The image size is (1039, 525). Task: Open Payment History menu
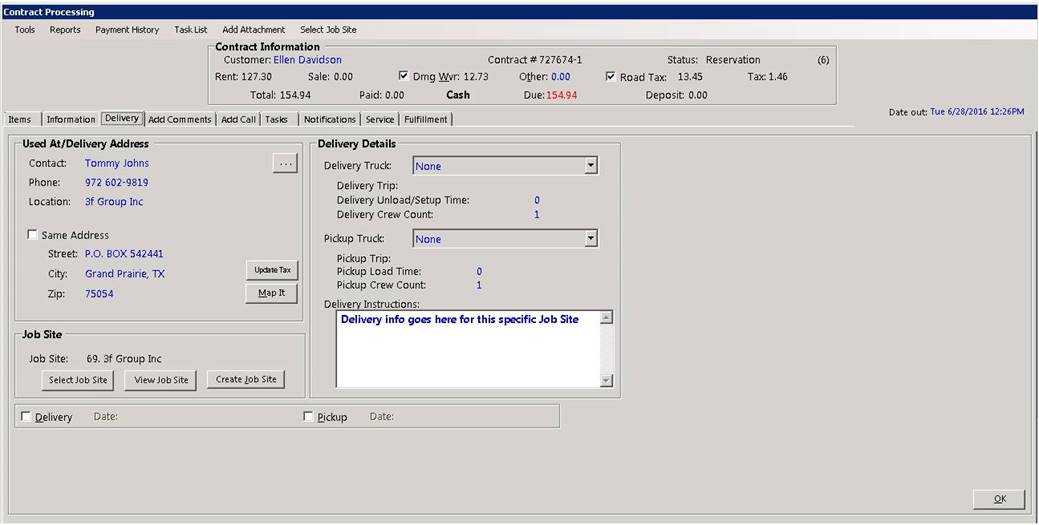click(x=127, y=30)
